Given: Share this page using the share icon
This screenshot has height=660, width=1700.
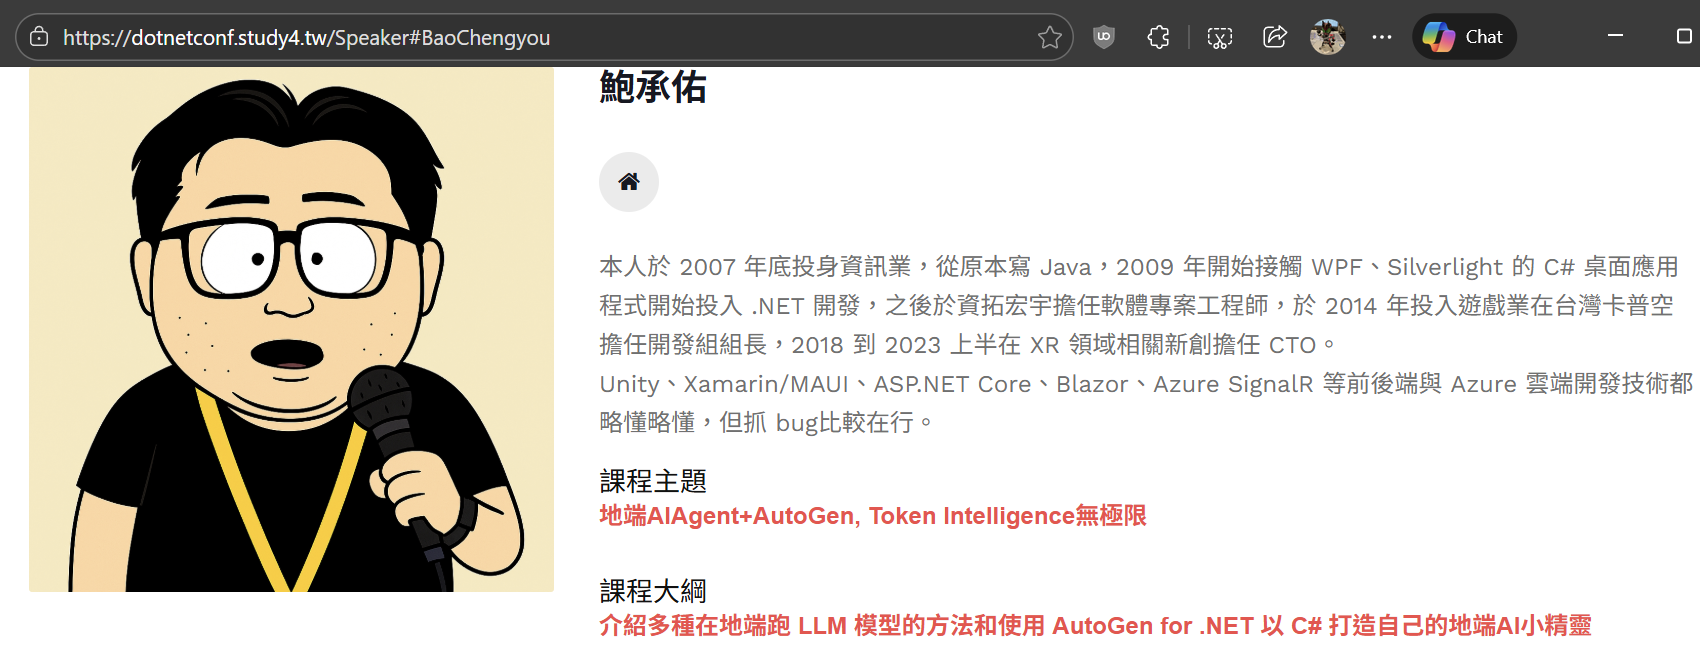Looking at the screenshot, I should click(x=1275, y=37).
